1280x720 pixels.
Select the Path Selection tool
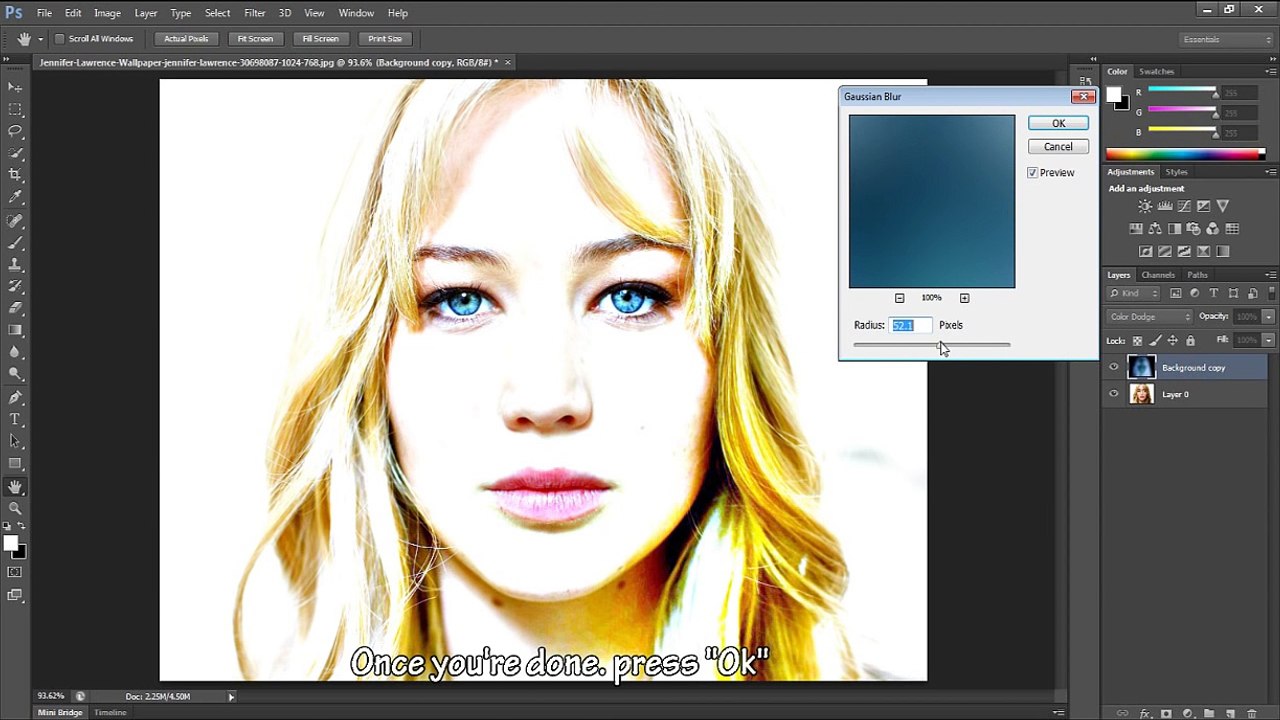tap(15, 442)
